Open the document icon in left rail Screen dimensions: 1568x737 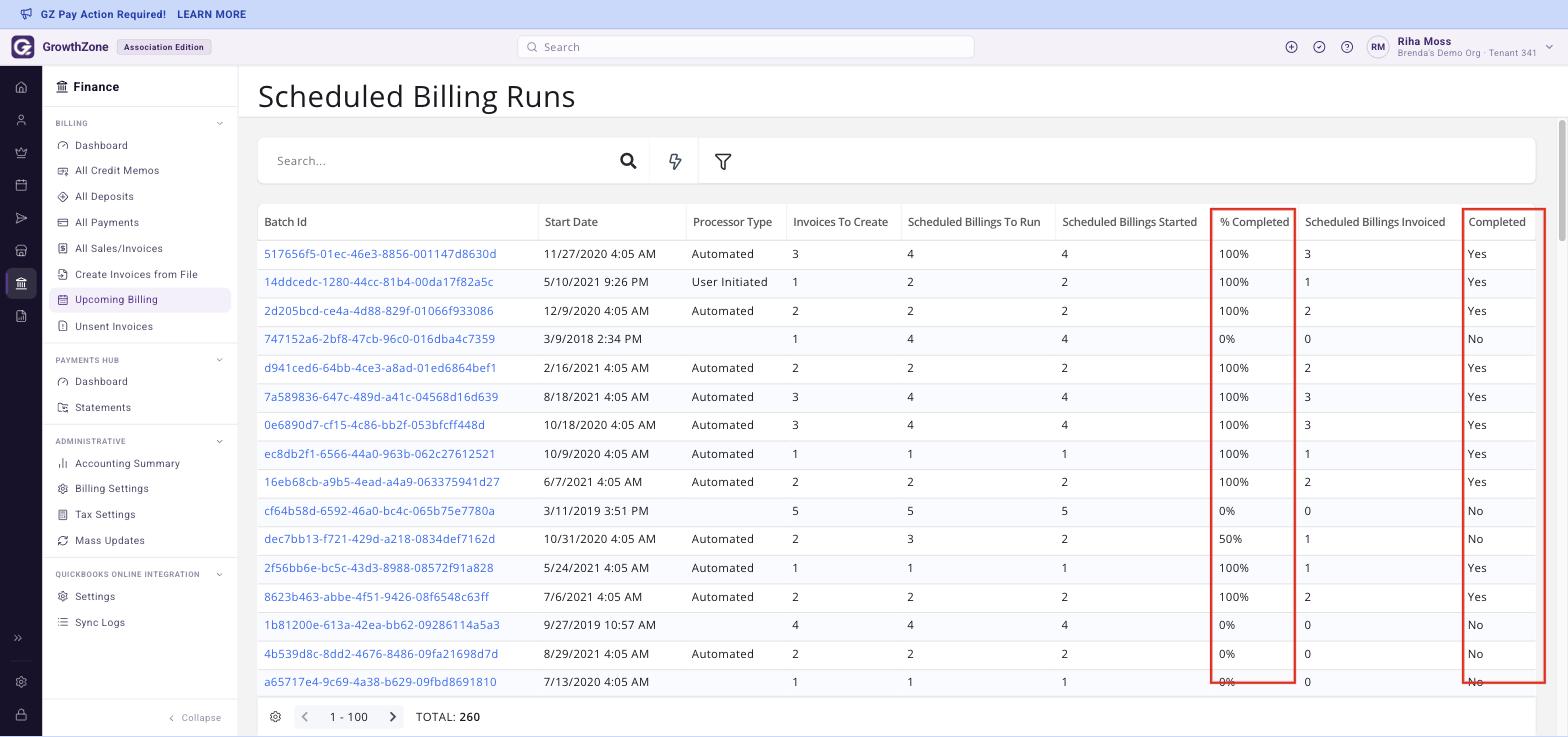(21, 316)
